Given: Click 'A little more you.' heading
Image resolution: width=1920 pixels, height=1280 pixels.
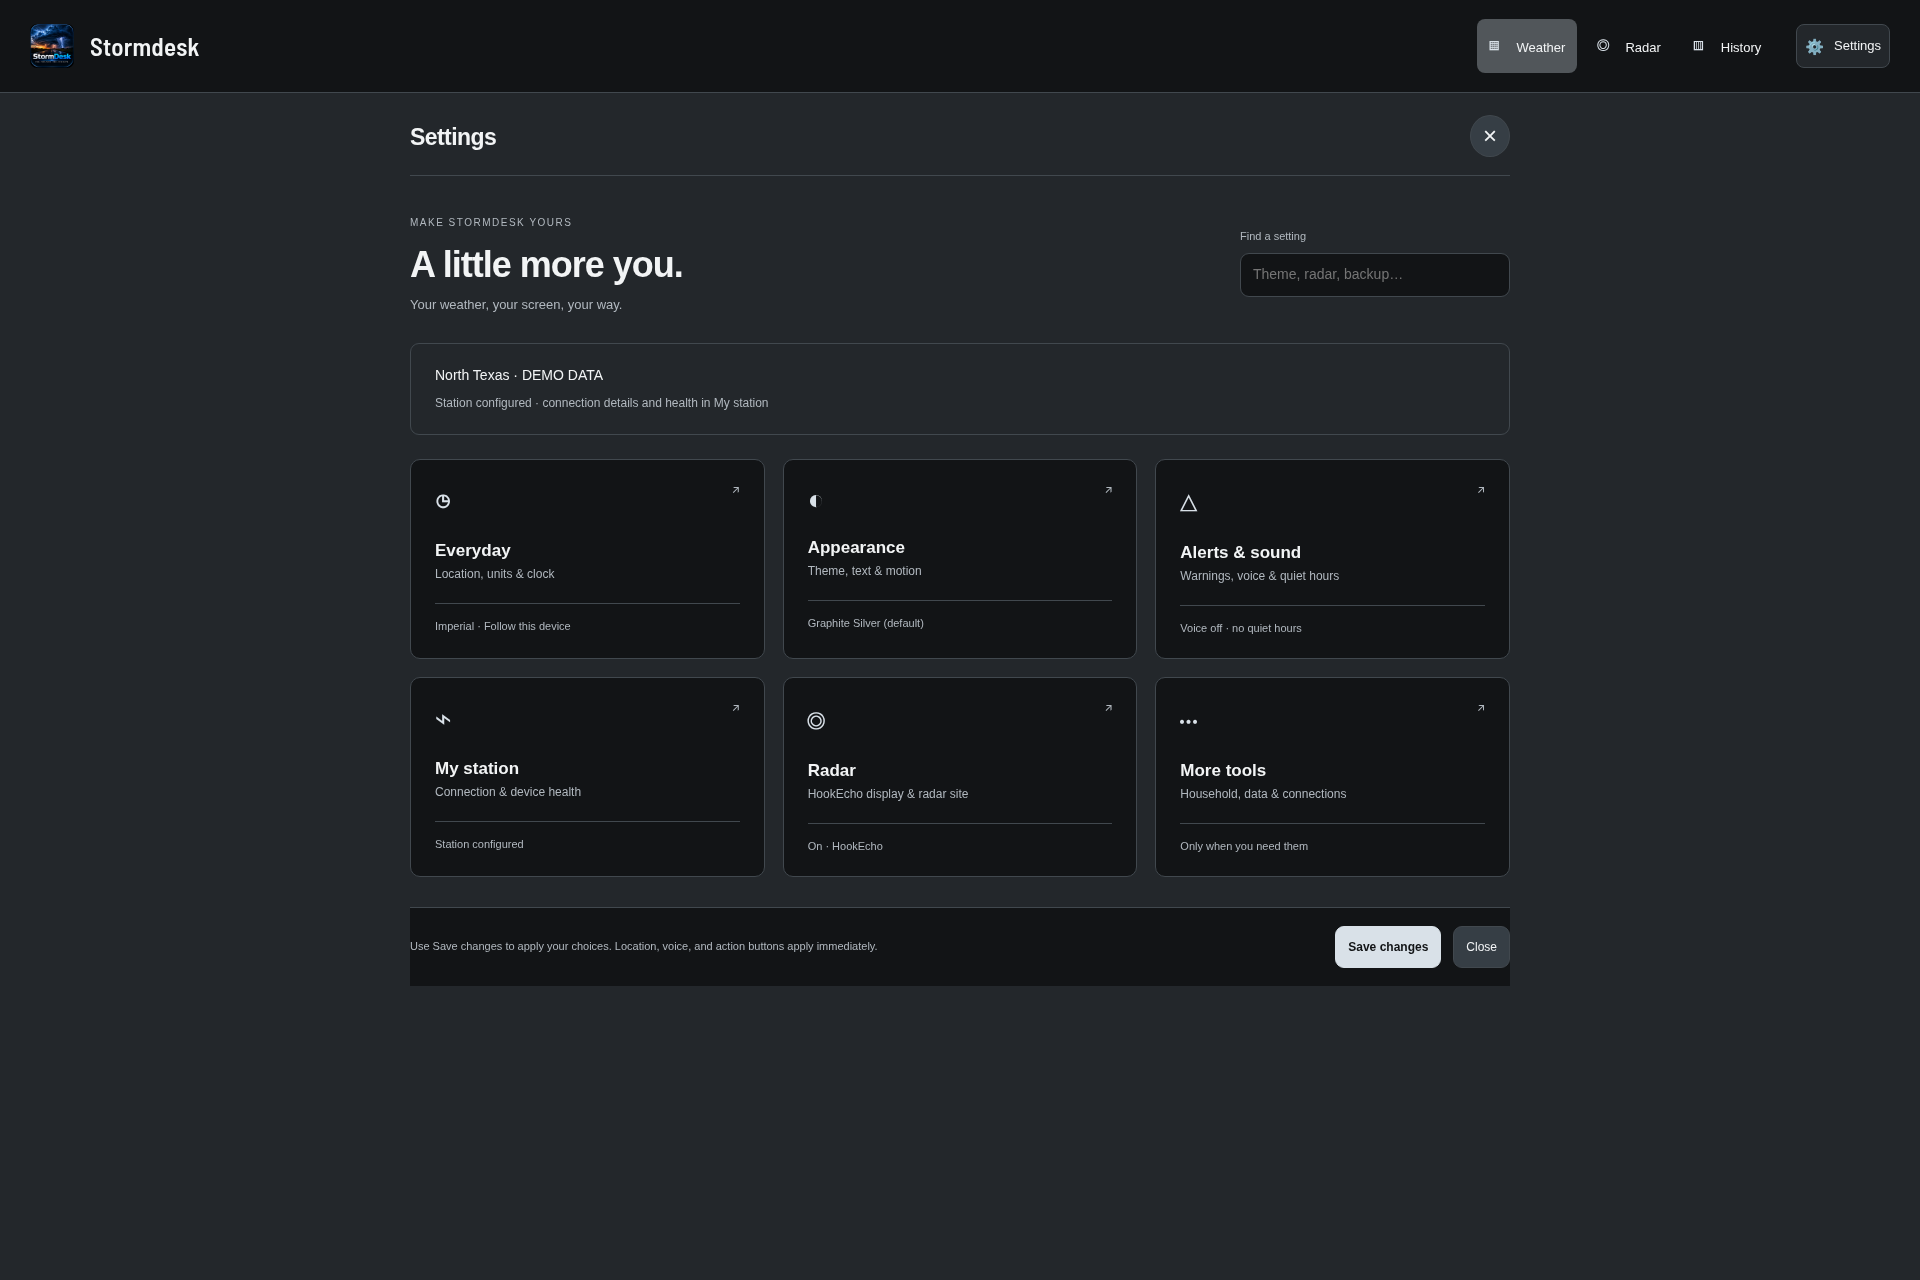Looking at the screenshot, I should 546,265.
